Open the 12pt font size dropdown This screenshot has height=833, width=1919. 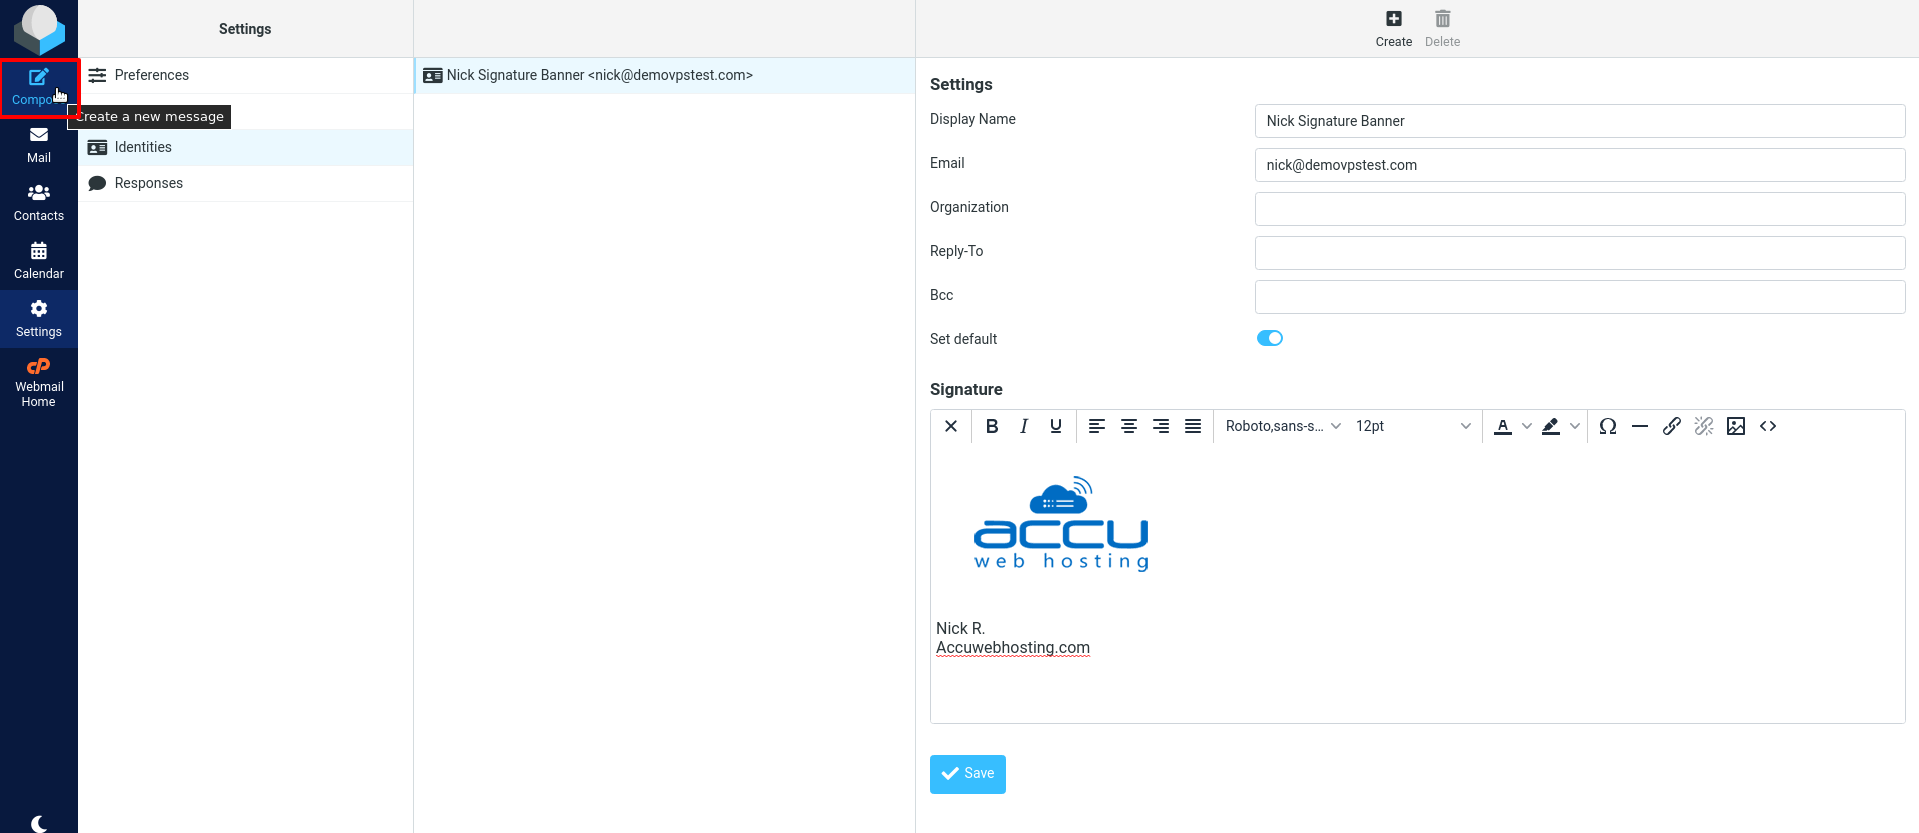point(1413,426)
